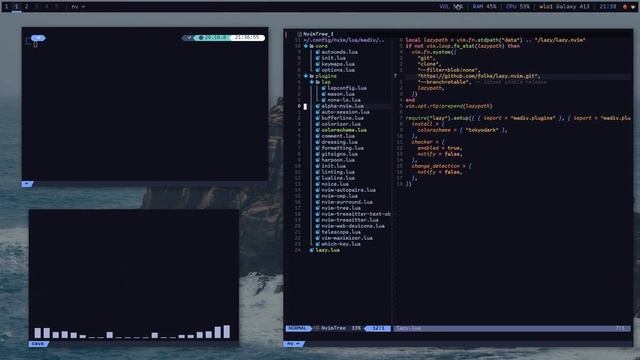
Task: Open nvim-web-devicons.lua in the file tree
Action: pos(353,226)
